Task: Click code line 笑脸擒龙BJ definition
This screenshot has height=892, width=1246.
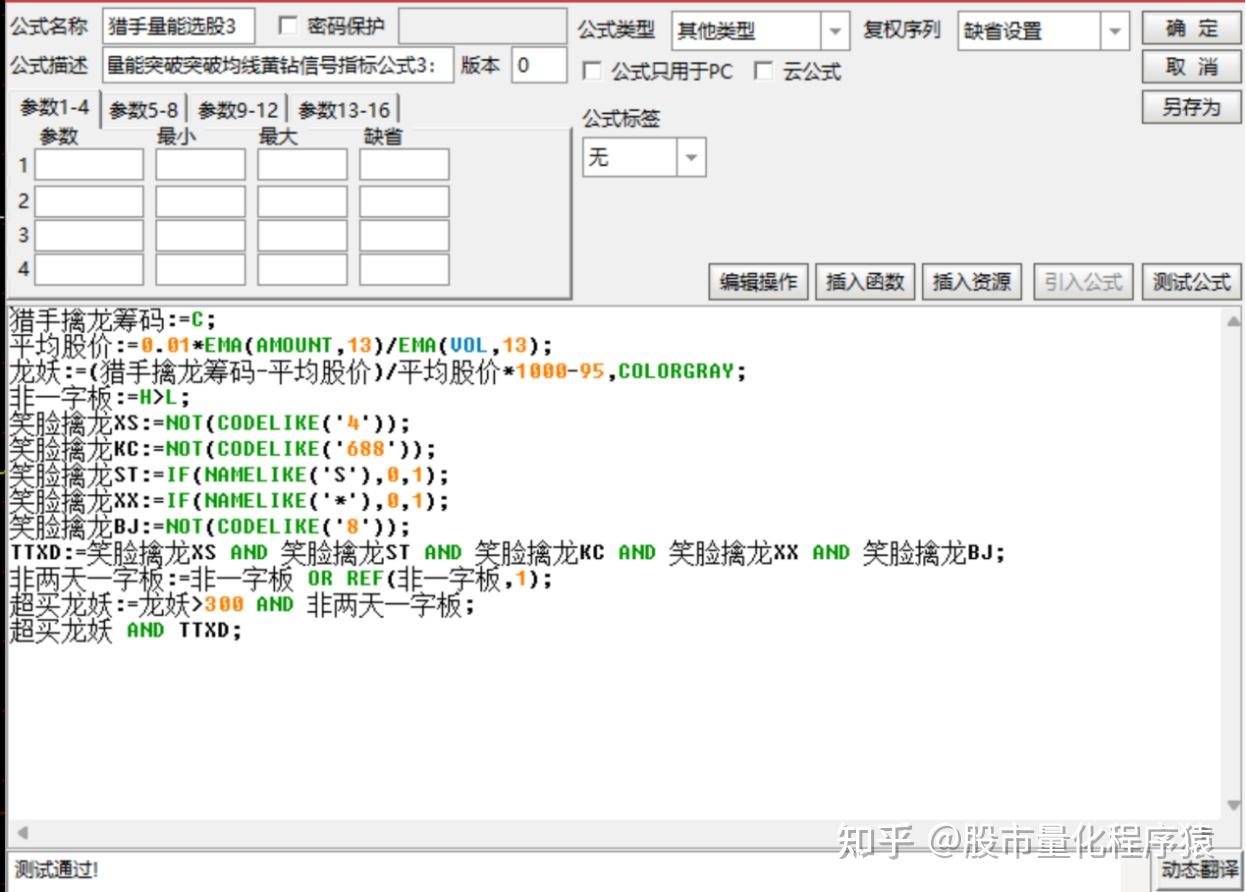Action: tap(210, 527)
